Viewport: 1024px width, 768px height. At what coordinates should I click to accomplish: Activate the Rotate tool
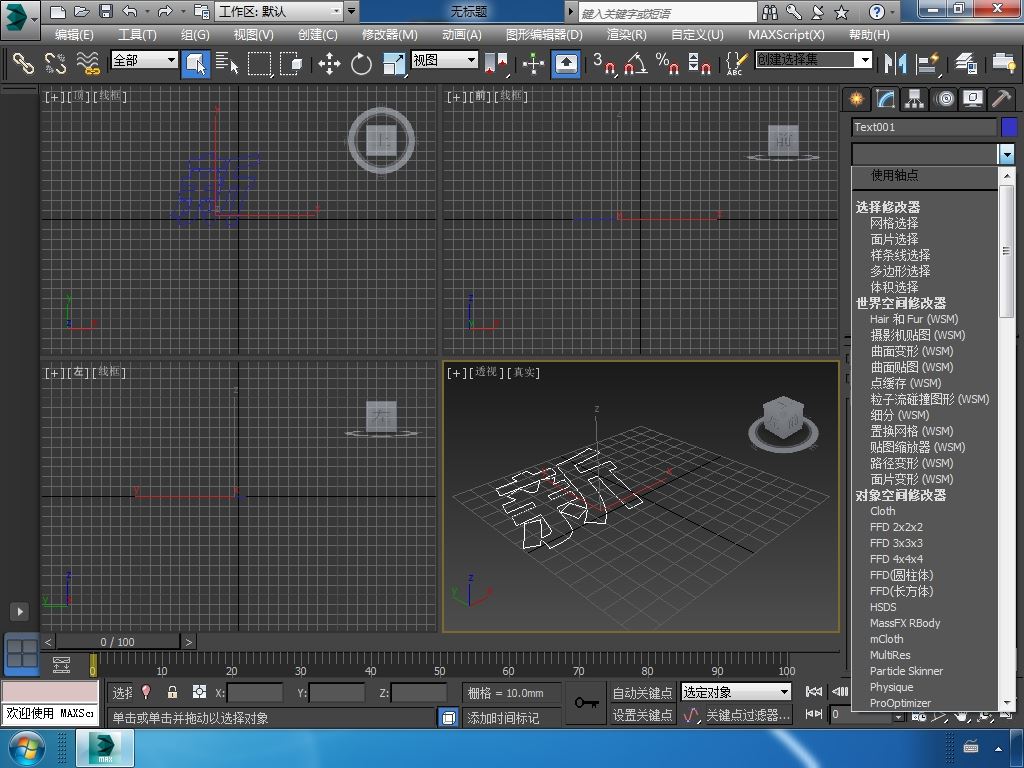[x=361, y=64]
